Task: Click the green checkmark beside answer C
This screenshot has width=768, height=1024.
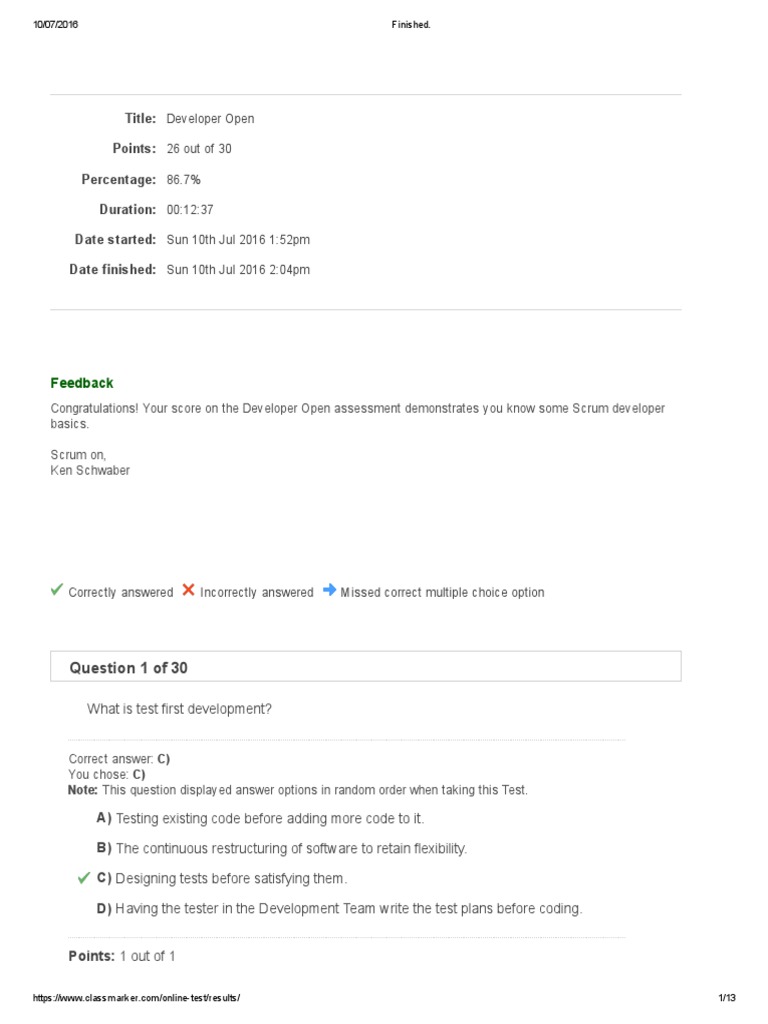Action: [84, 878]
